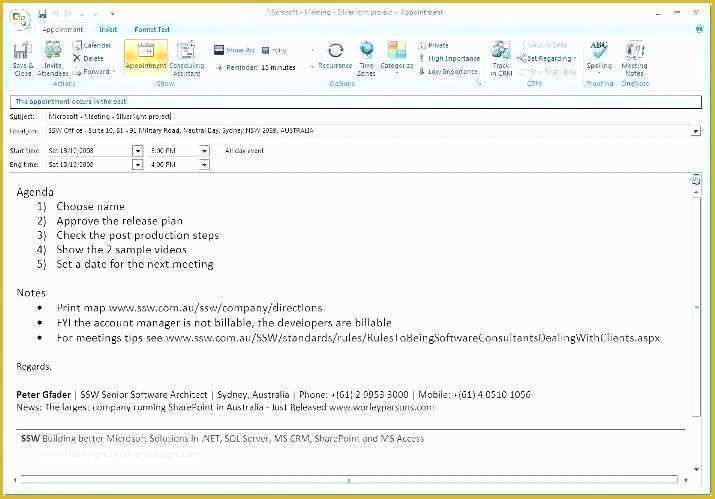Click vertical scrollbar down arrow
The height and width of the screenshot is (499, 715).
696,469
